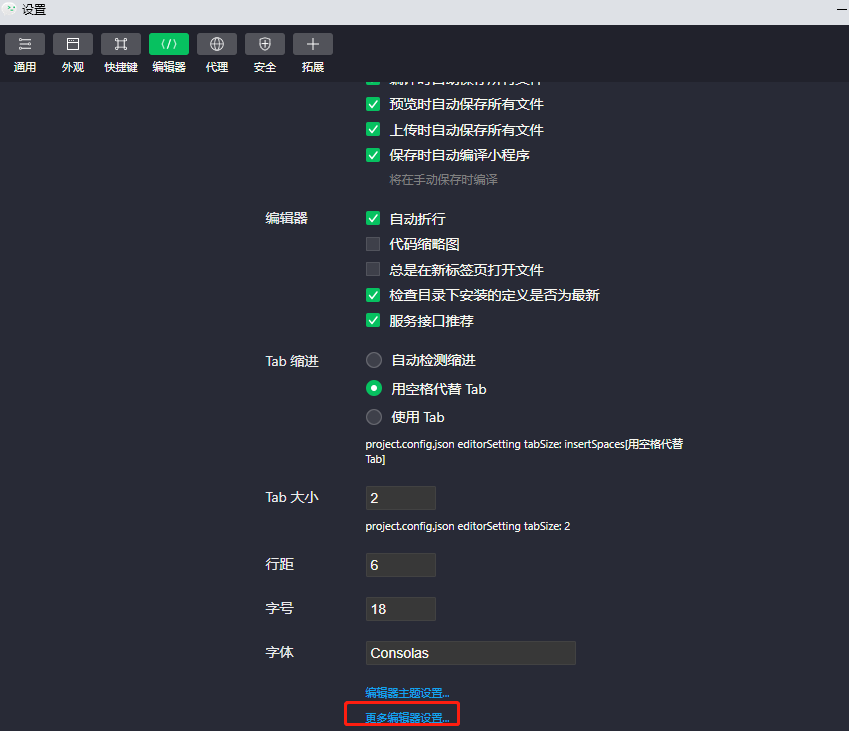Screen dimensions: 849x731
Task: Toggle 预览时自动保存所有文件 checkbox
Action: [x=373, y=104]
